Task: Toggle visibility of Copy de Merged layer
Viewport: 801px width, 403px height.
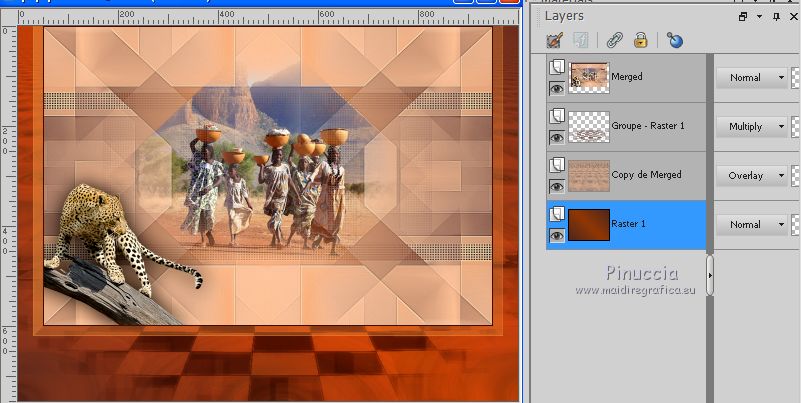Action: [557, 186]
